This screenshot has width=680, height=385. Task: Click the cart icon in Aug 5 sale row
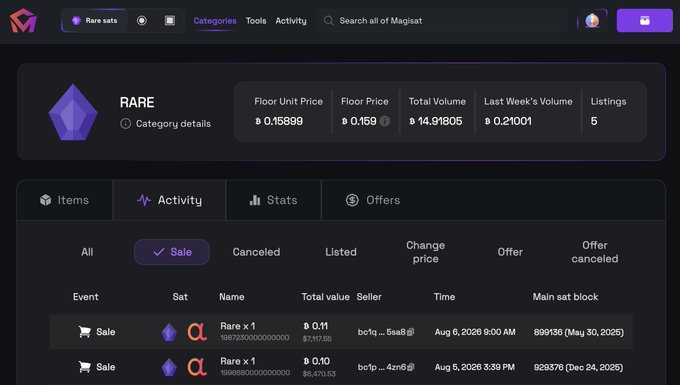point(85,367)
